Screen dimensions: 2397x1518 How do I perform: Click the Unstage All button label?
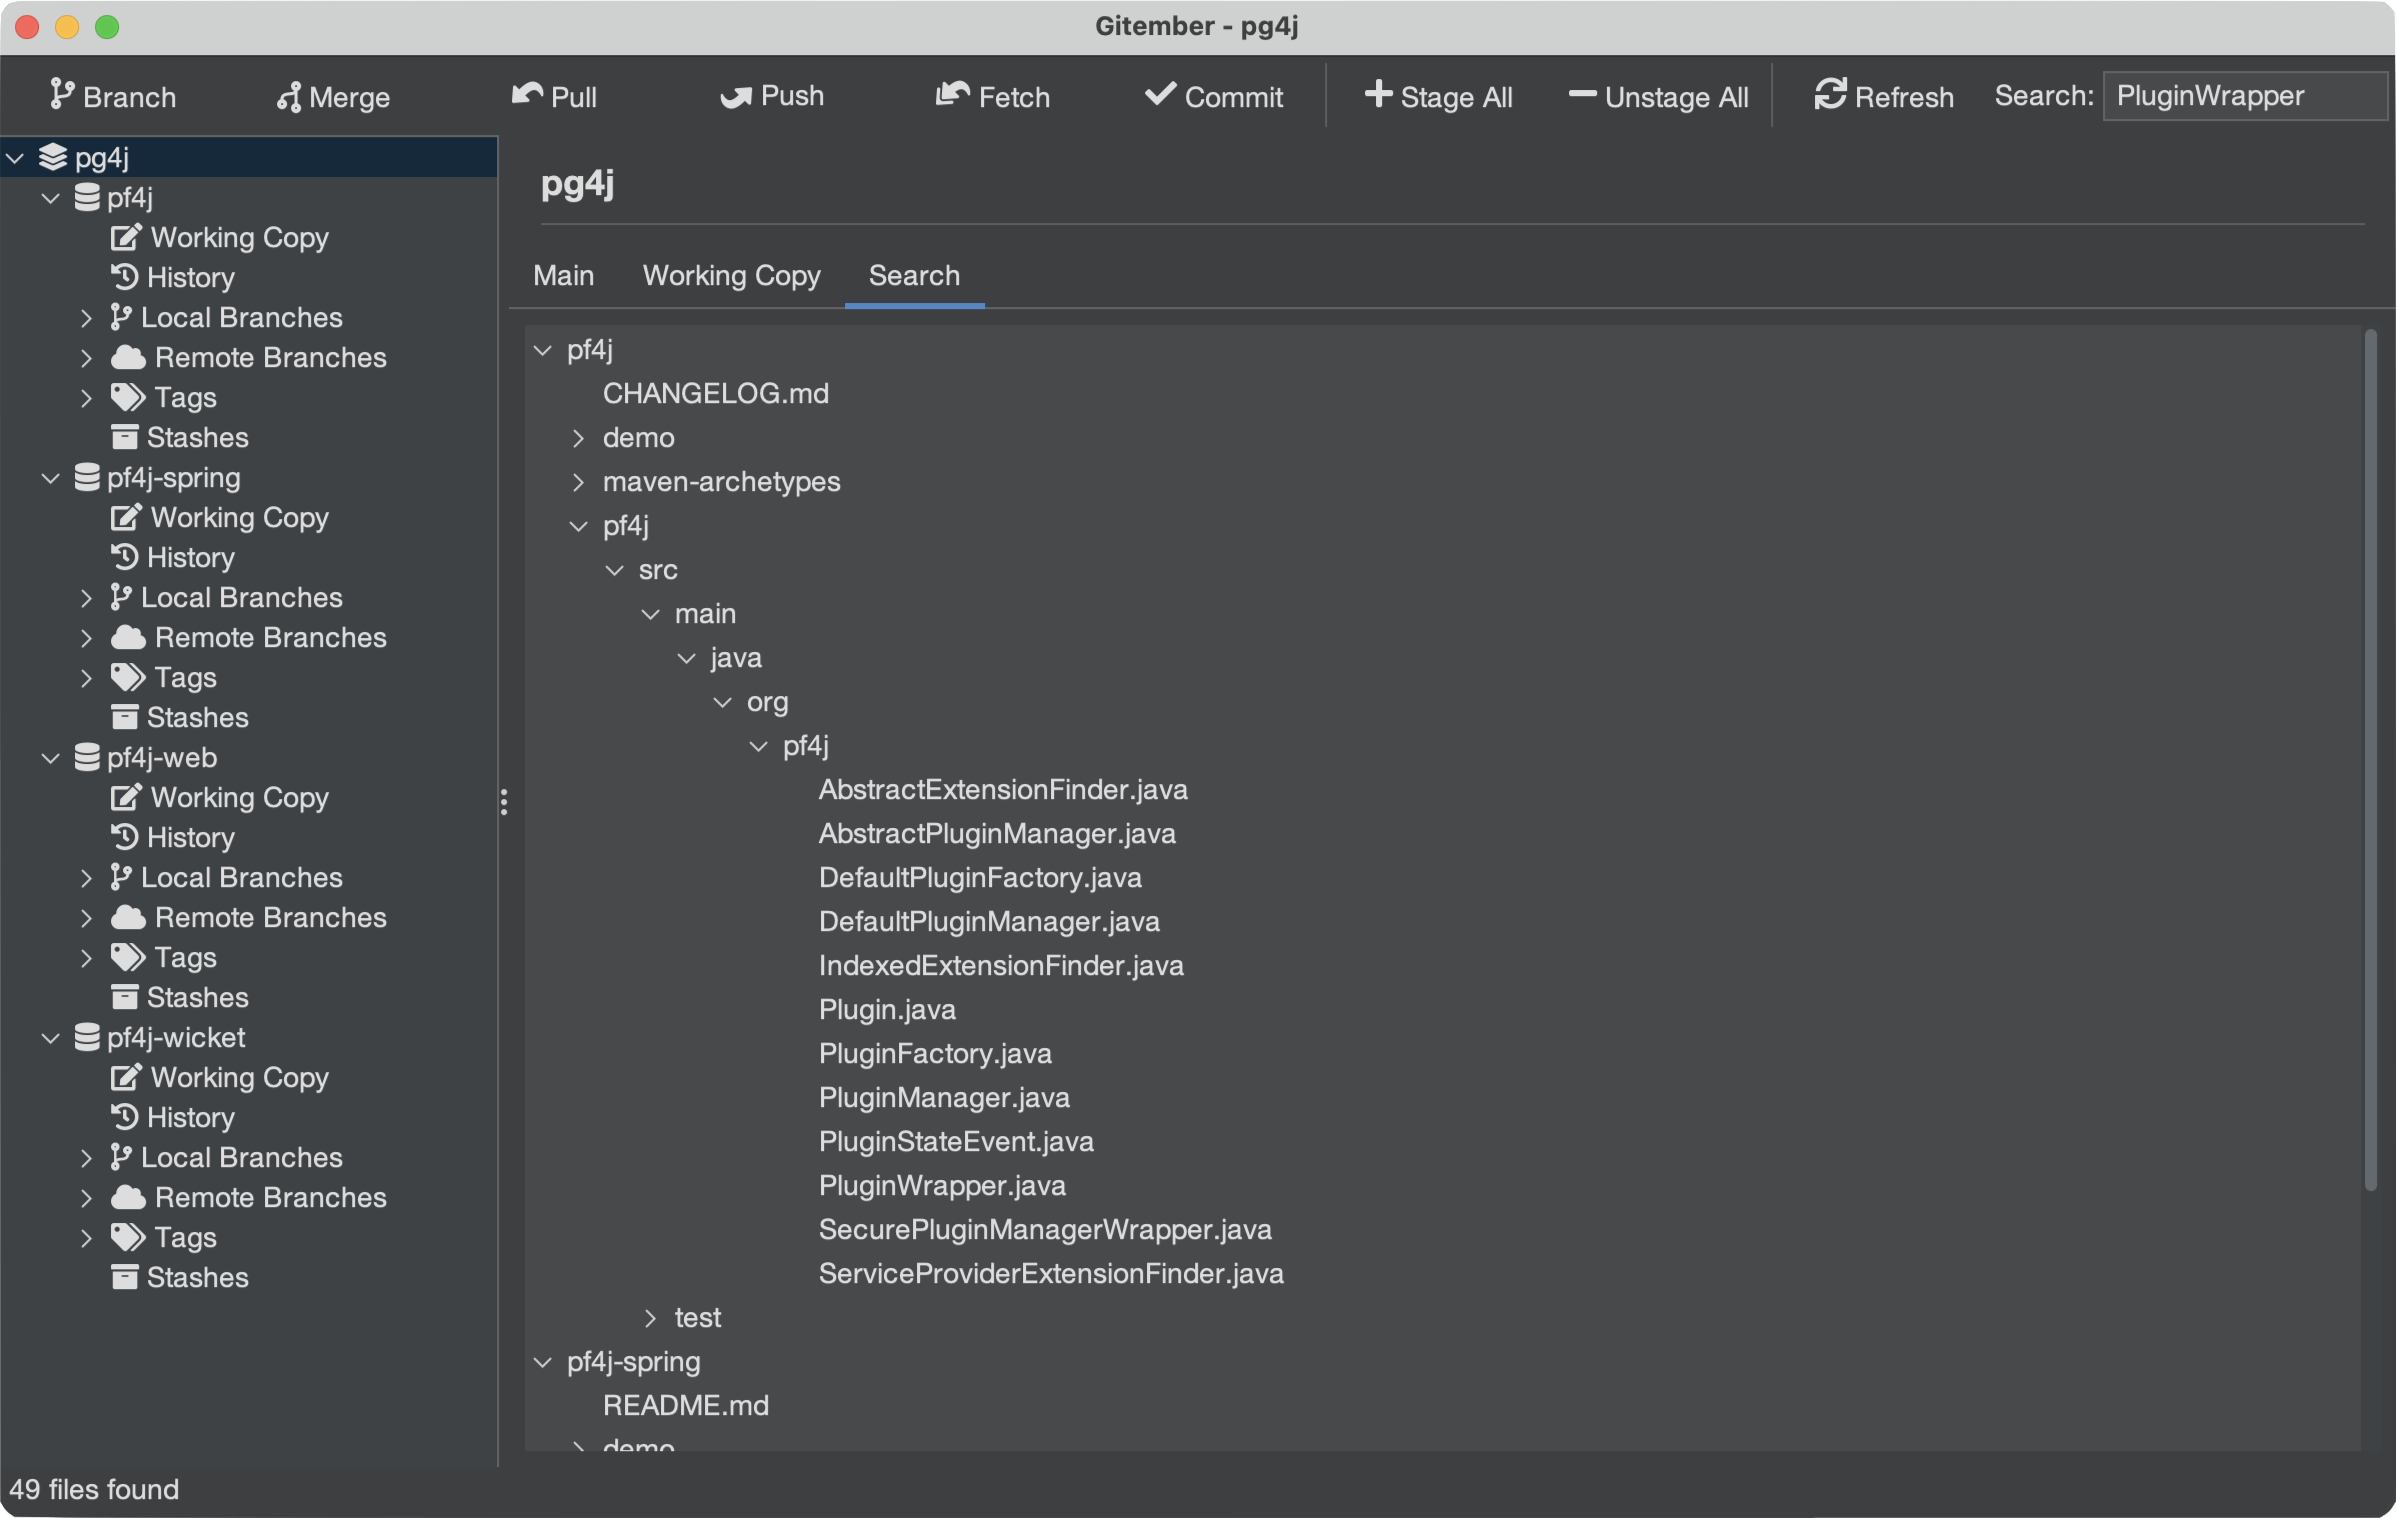pyautogui.click(x=1676, y=97)
